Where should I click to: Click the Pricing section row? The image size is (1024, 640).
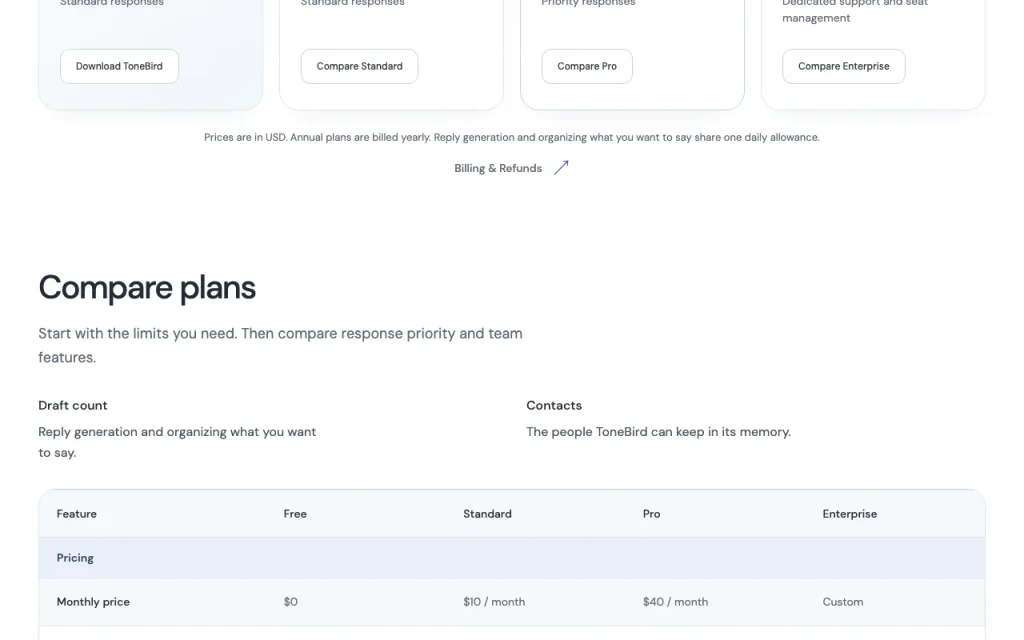coord(511,558)
